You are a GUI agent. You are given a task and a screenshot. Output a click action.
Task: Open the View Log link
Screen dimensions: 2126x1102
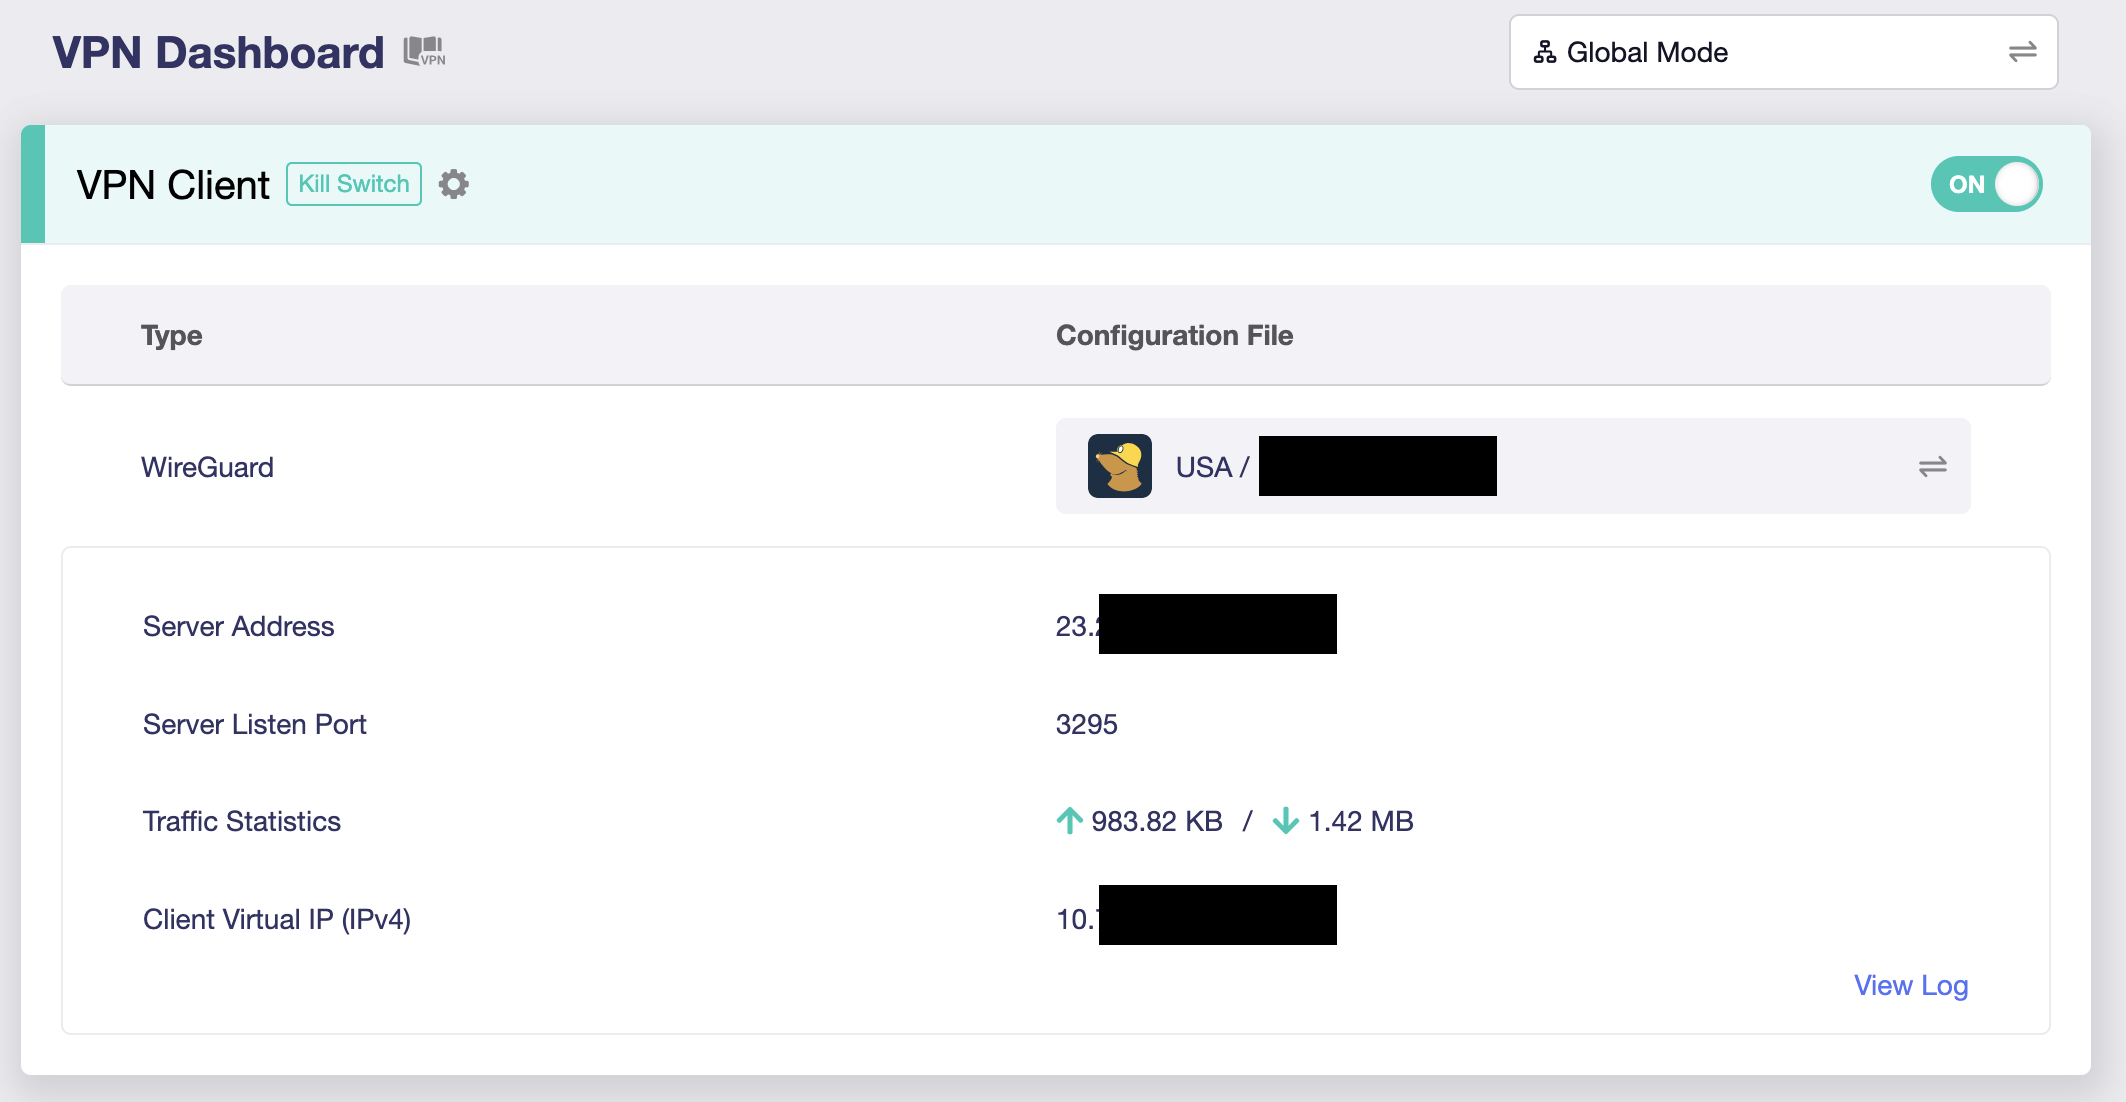click(1910, 985)
